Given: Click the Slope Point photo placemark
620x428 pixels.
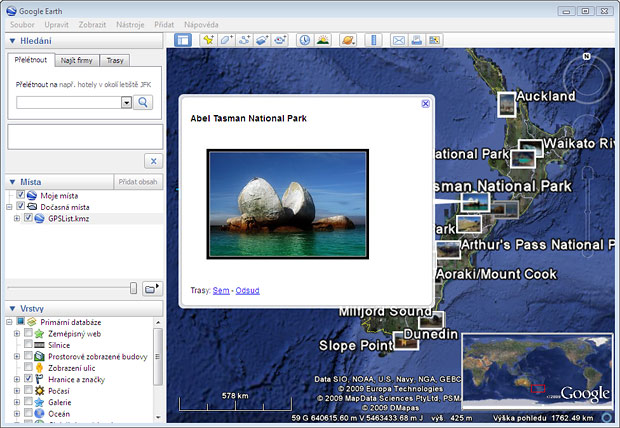Looking at the screenshot, I should (406, 341).
